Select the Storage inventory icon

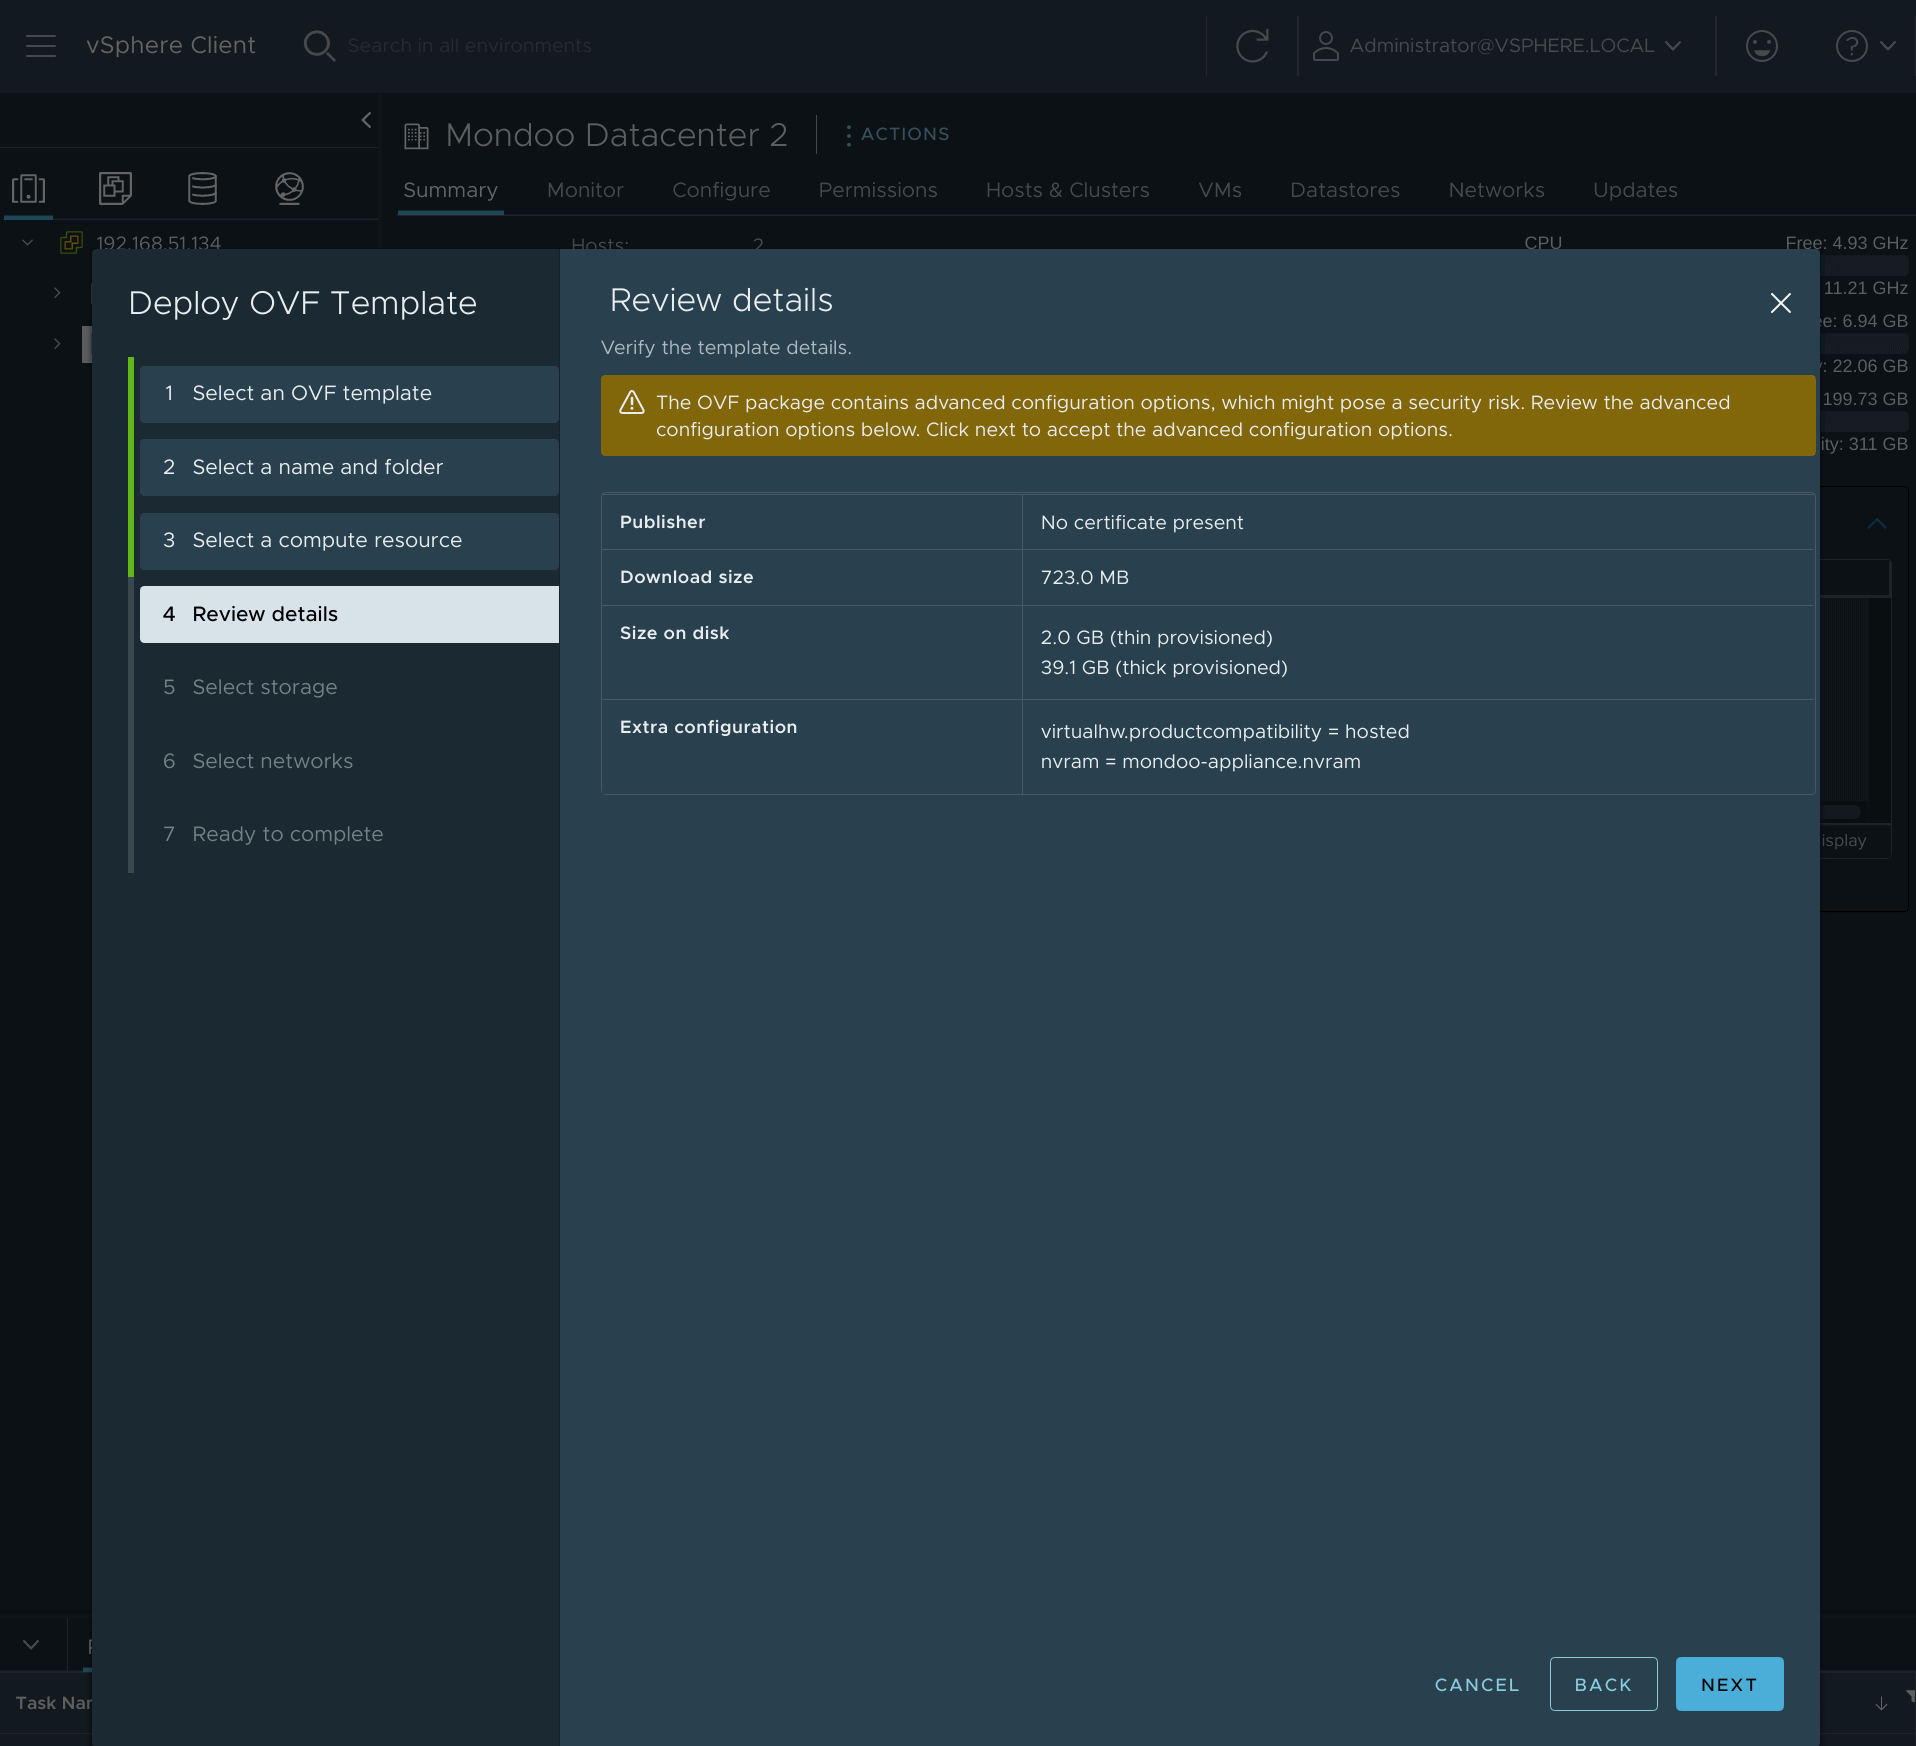coord(202,188)
